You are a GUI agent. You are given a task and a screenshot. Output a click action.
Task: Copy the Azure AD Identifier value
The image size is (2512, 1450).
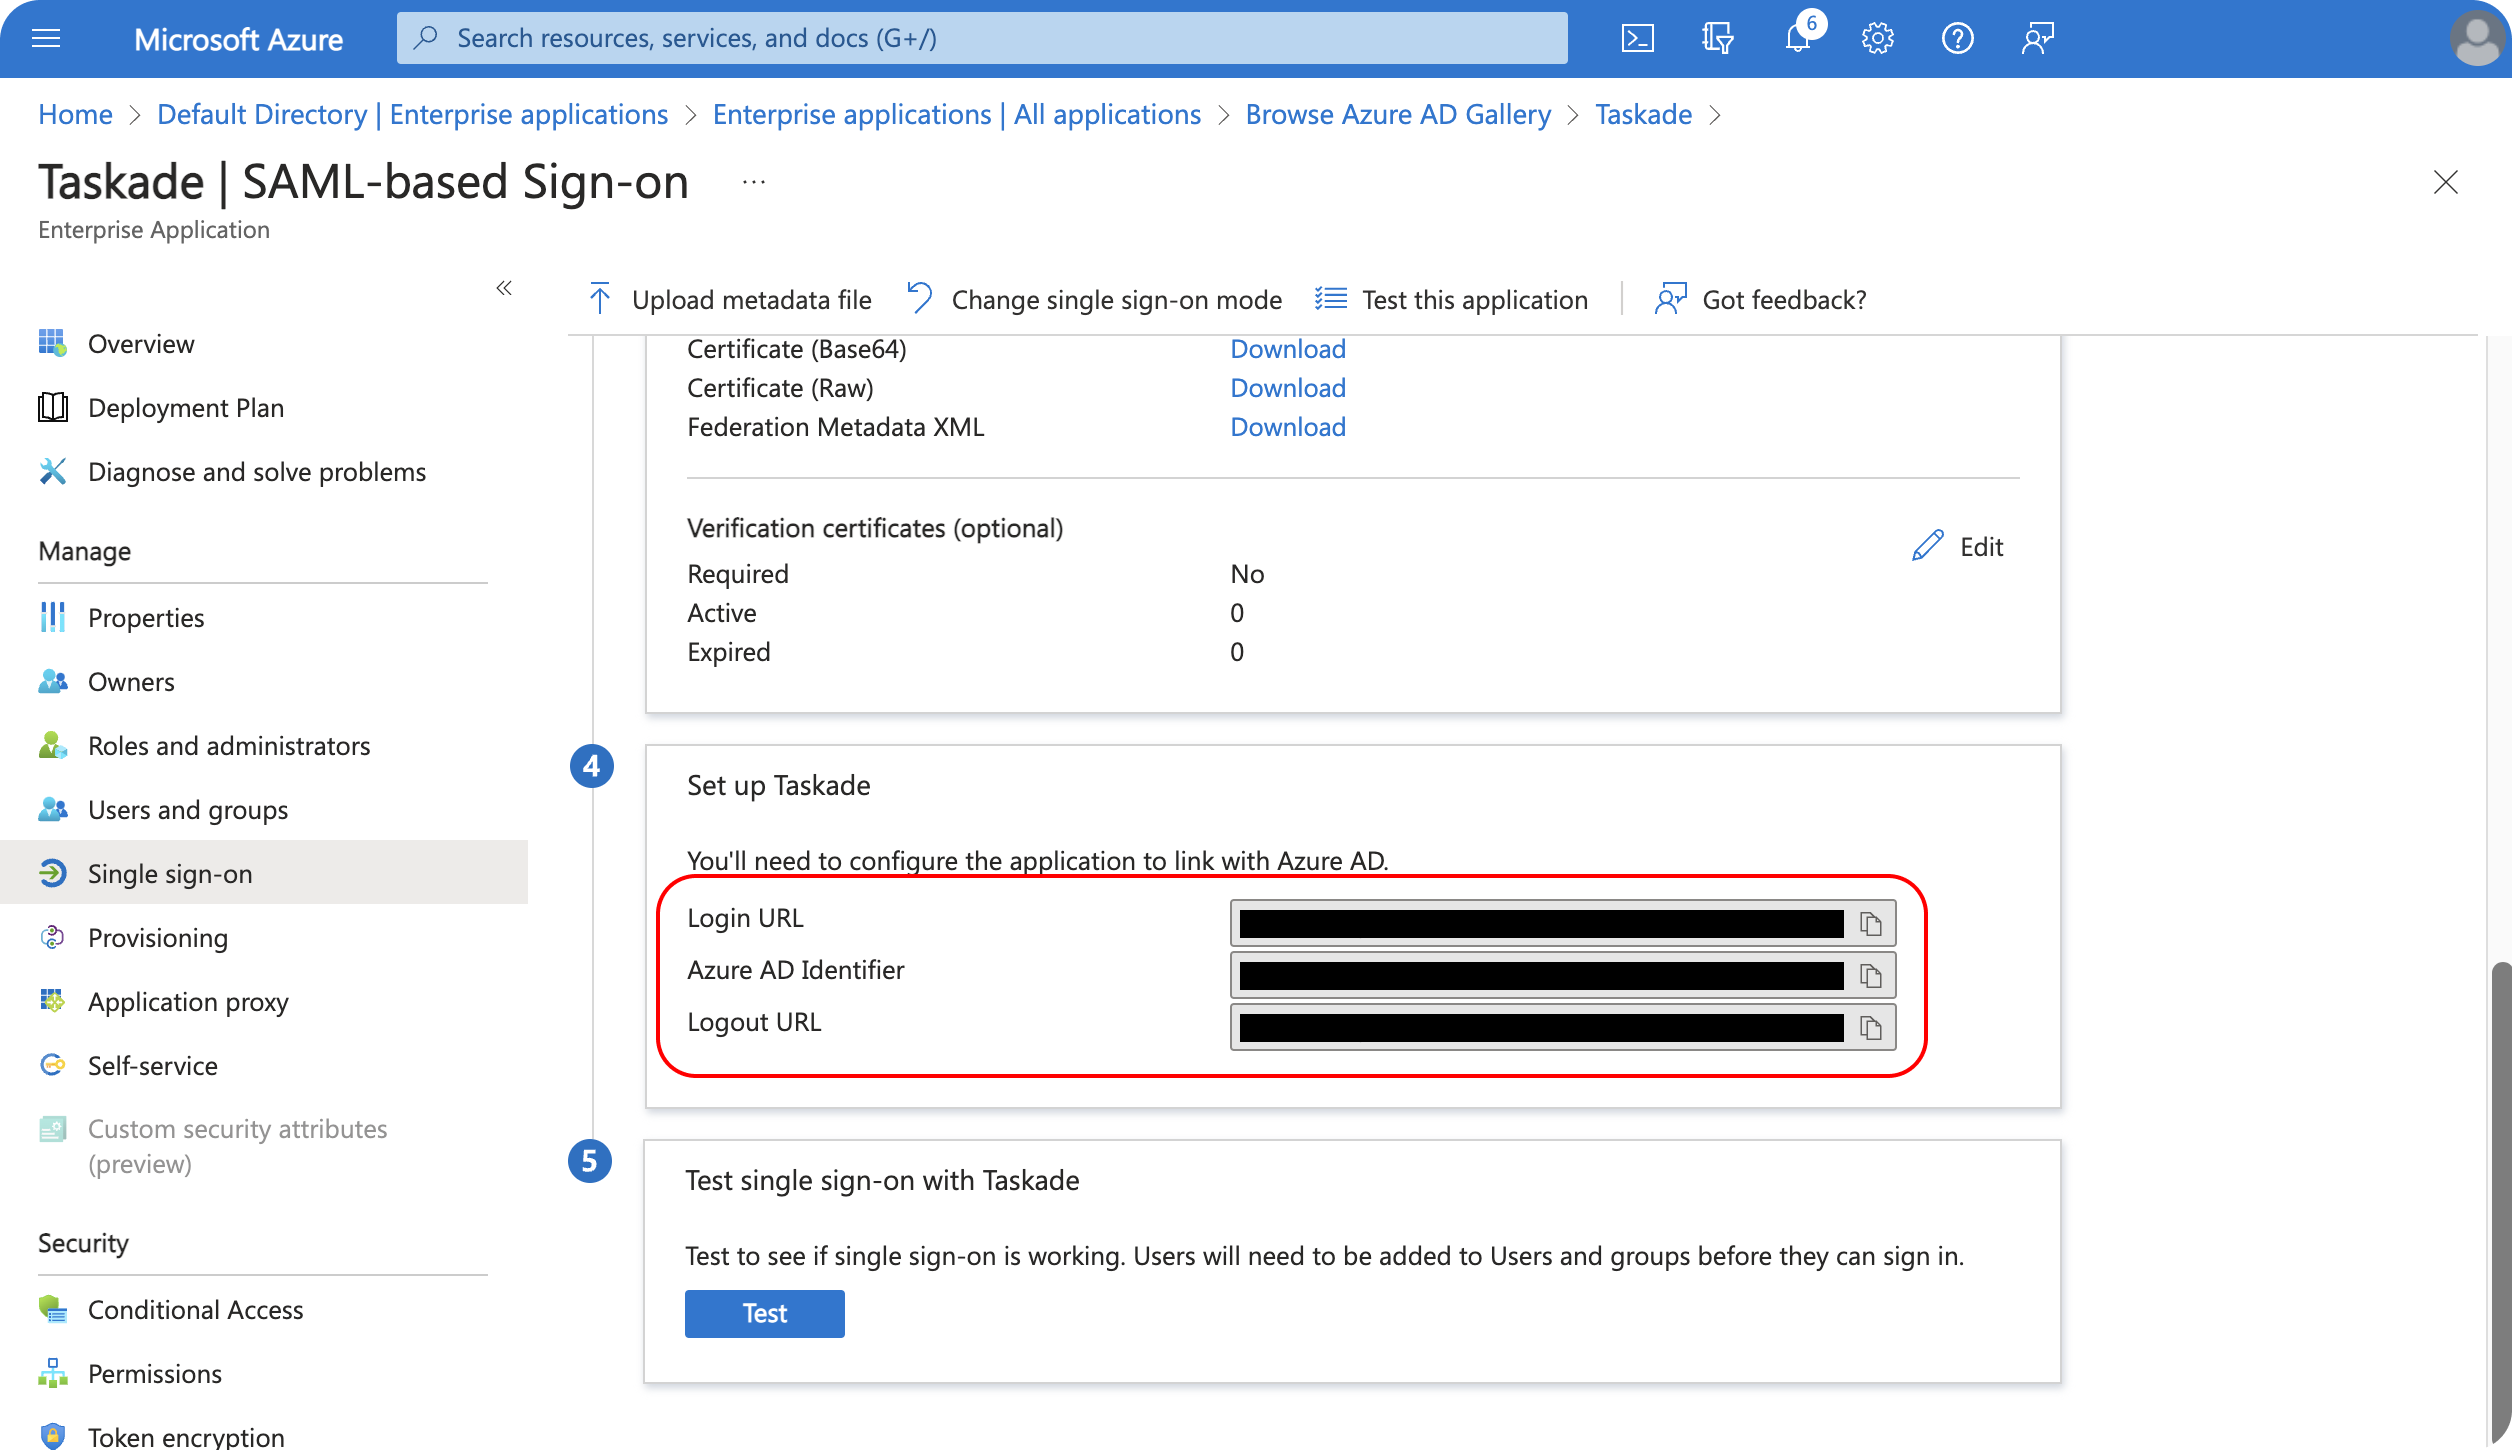click(1870, 975)
